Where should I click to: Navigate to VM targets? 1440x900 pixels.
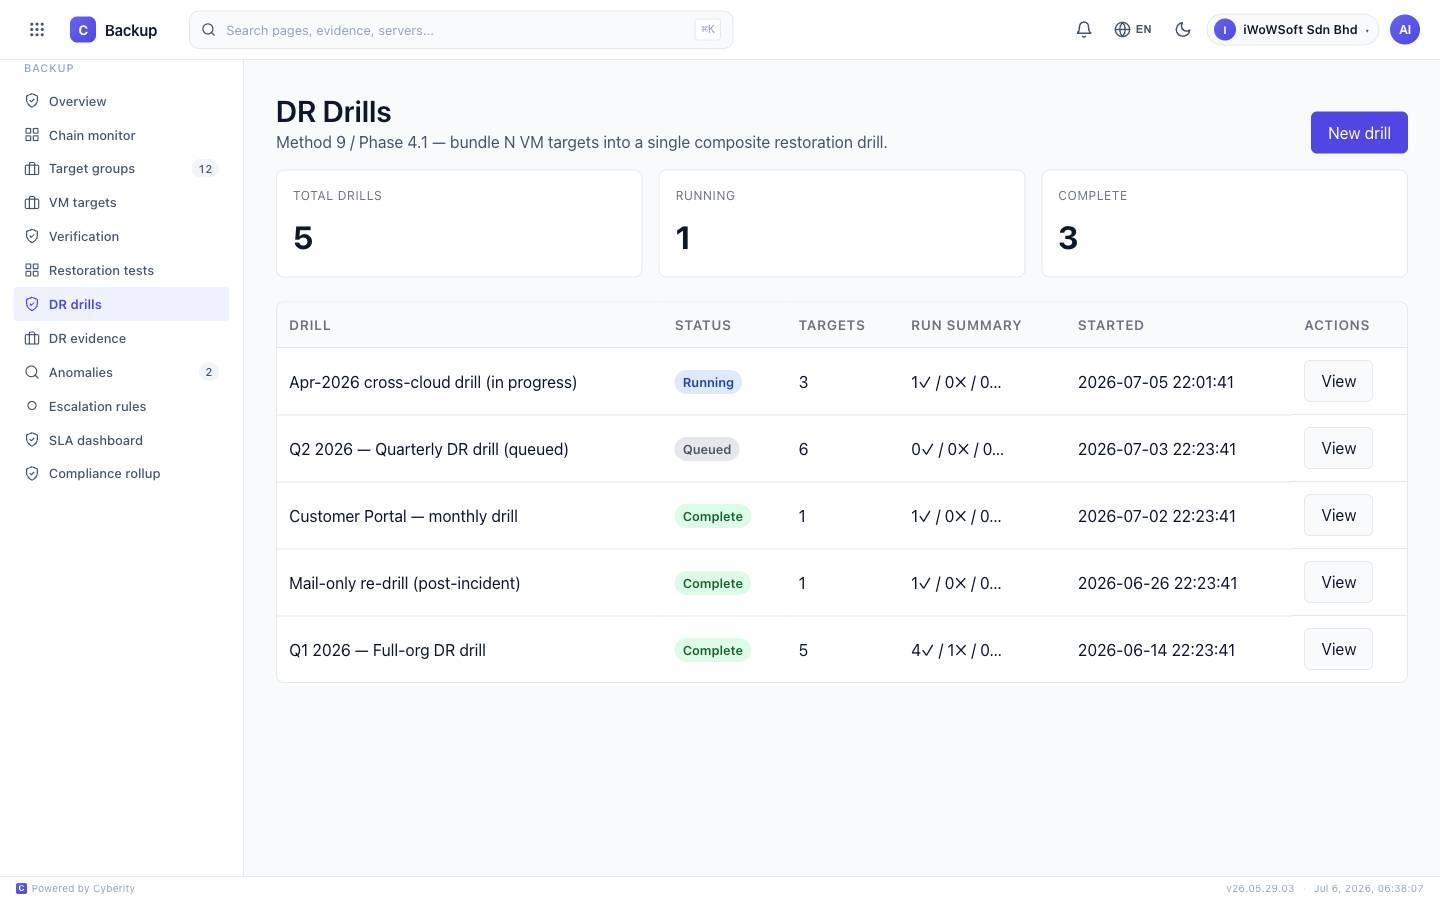121,203
